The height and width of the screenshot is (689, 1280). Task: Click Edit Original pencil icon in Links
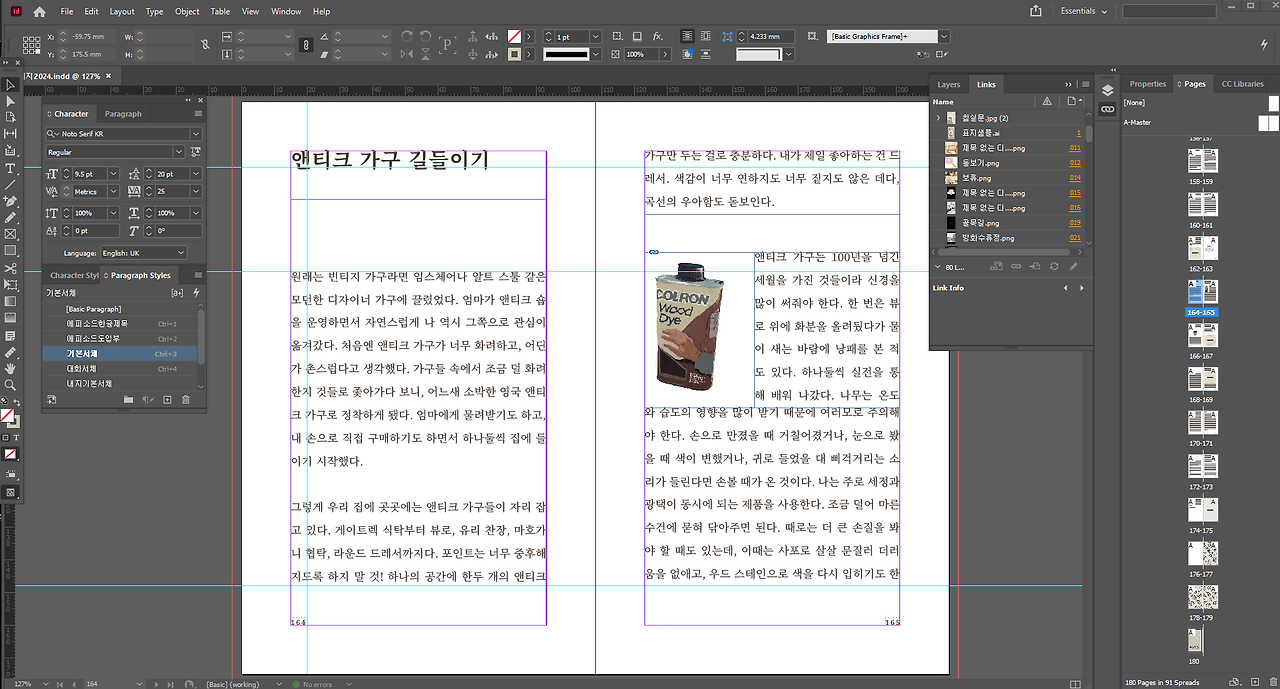point(1074,266)
